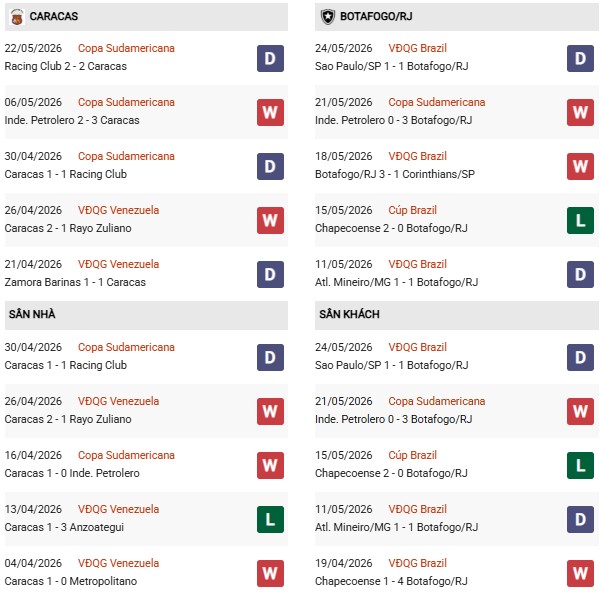Click W badge for Inde. Petrolero 2-3 Caracas
Image resolution: width=600 pixels, height=595 pixels.
[270, 112]
